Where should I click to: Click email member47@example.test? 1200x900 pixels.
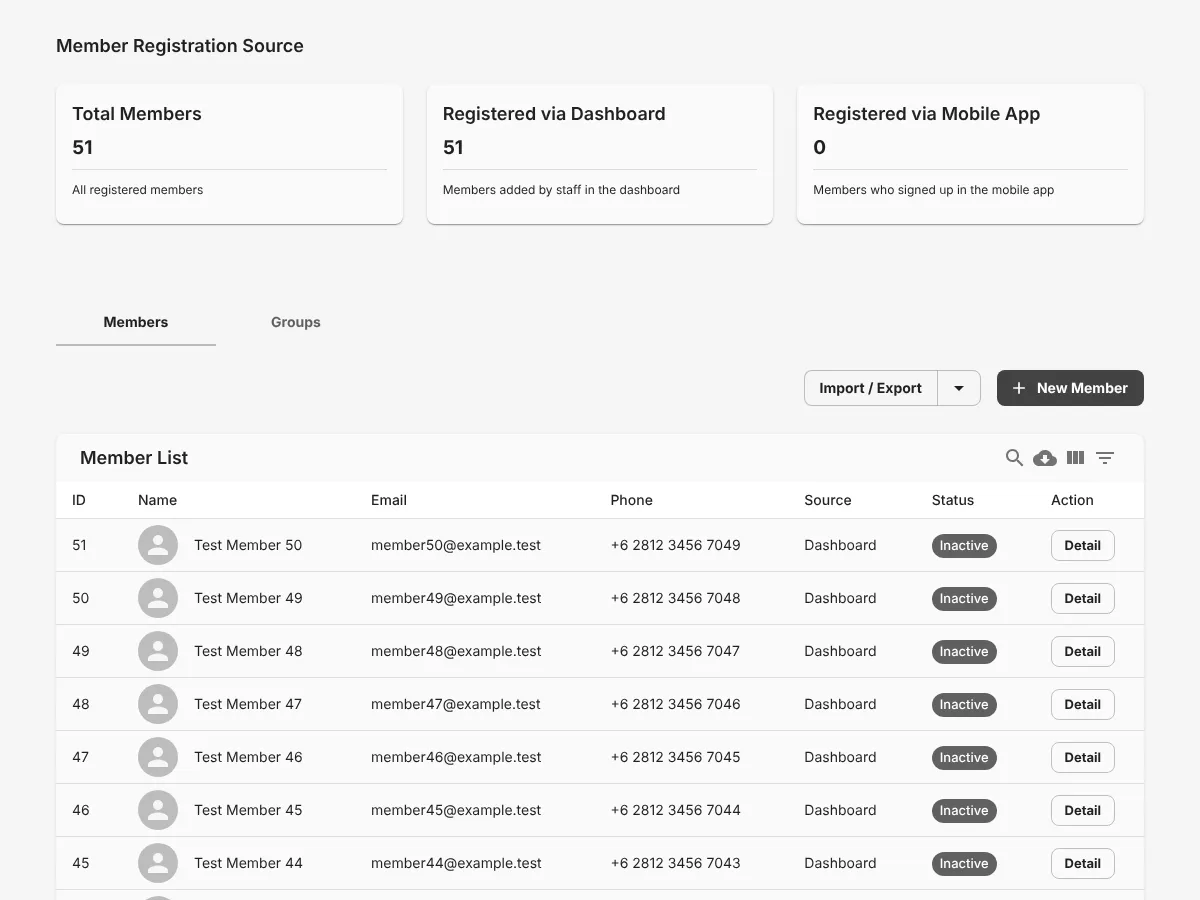(x=456, y=704)
